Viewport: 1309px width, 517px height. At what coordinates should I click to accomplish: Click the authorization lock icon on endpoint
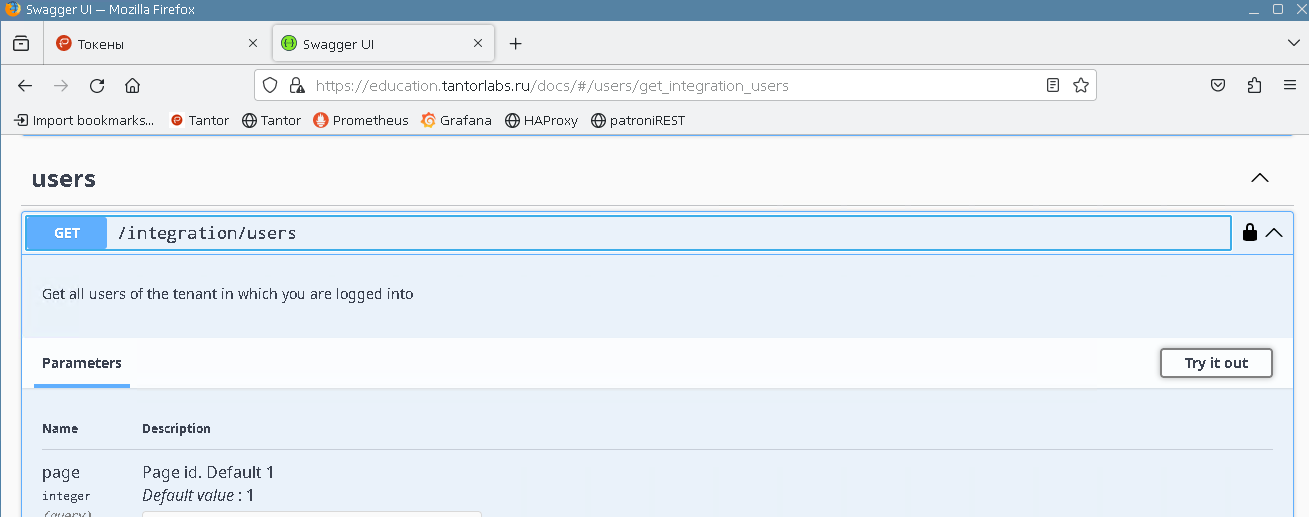click(x=1249, y=233)
